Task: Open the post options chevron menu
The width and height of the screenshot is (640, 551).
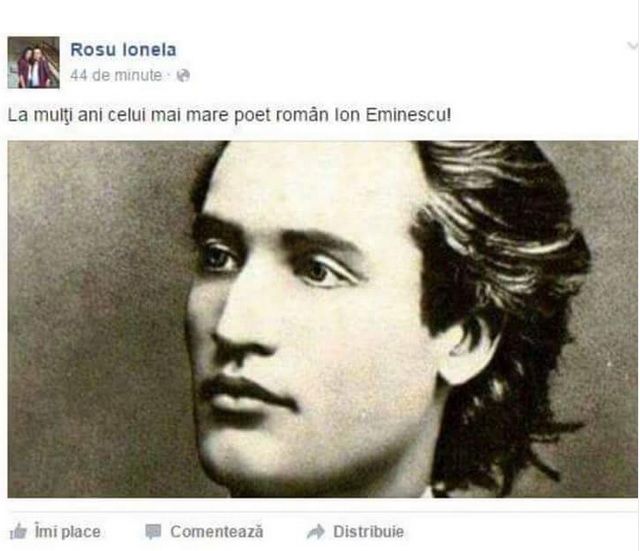Action: (x=633, y=45)
